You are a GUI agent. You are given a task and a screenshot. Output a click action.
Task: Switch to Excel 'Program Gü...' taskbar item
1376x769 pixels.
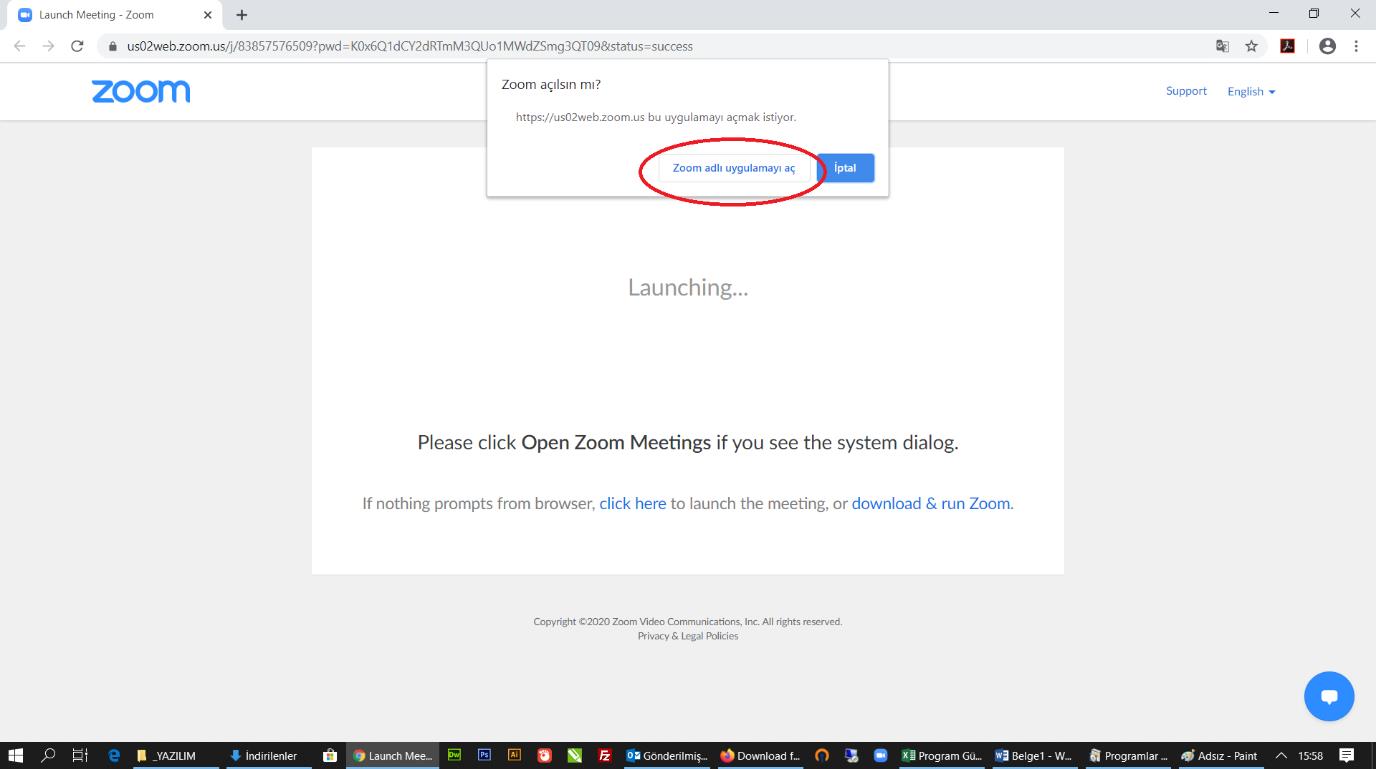[x=941, y=756]
